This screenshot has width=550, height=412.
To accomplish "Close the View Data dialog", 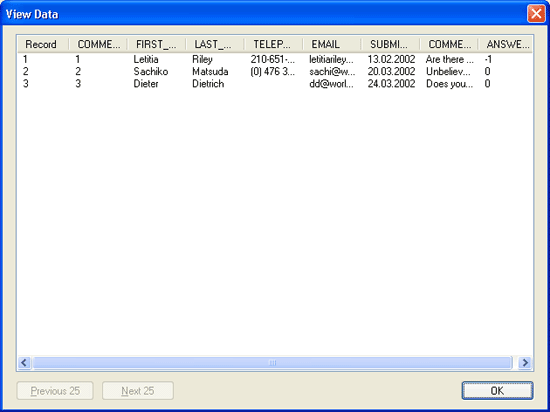I will coord(536,14).
